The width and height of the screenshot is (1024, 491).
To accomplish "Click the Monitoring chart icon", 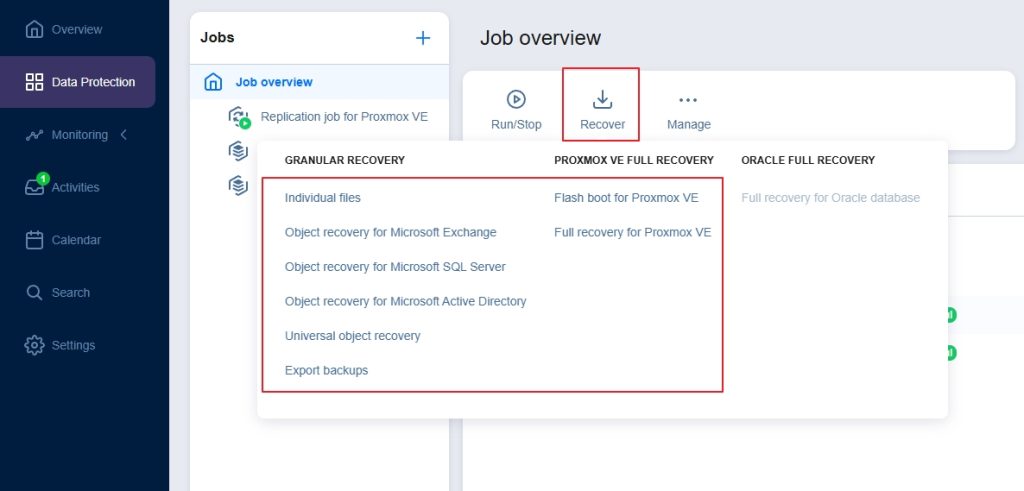I will click(34, 135).
